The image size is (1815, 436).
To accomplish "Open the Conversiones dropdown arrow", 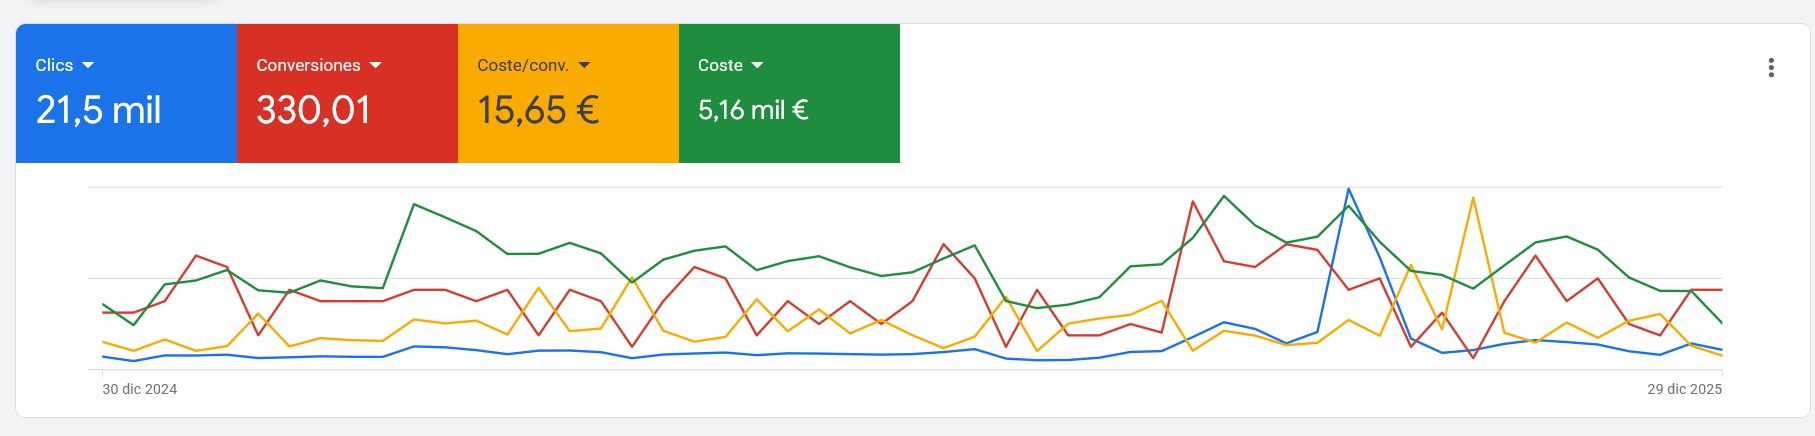I will click(376, 65).
